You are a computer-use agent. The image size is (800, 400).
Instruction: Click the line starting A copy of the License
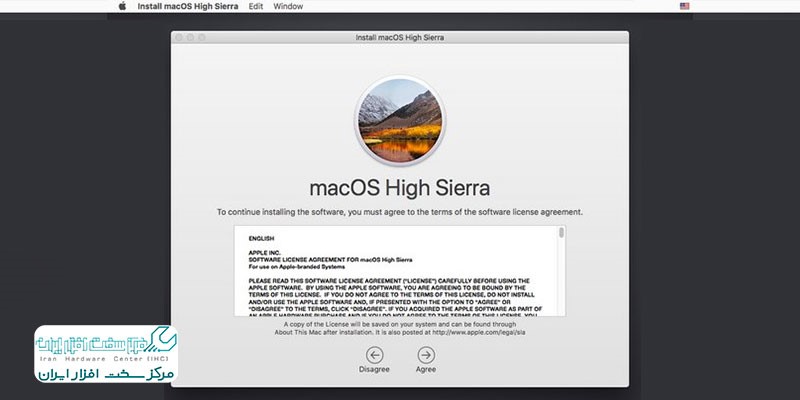(x=399, y=324)
